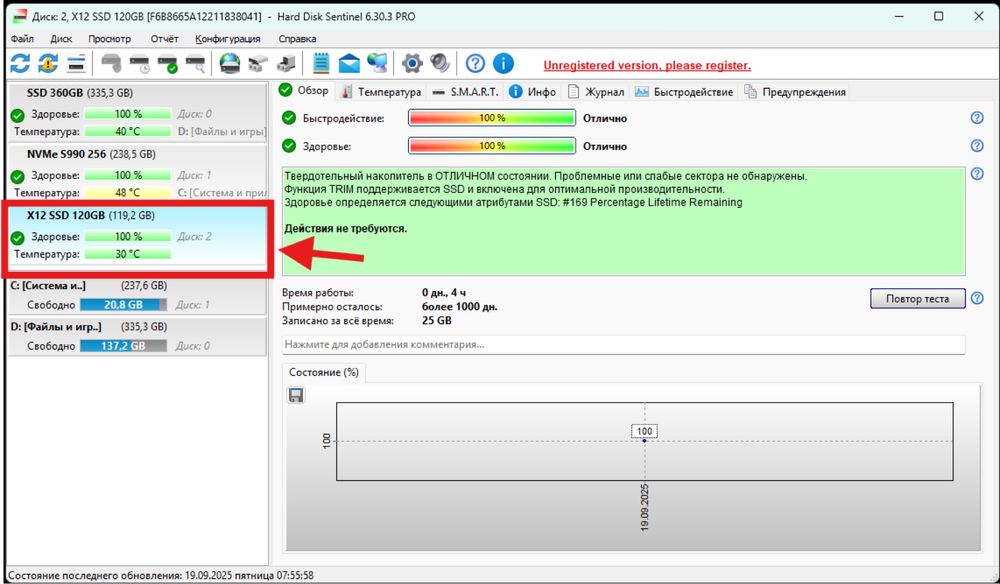Click the blue Refresh arrows toolbar icon
The width and height of the screenshot is (1000, 584).
coord(20,63)
